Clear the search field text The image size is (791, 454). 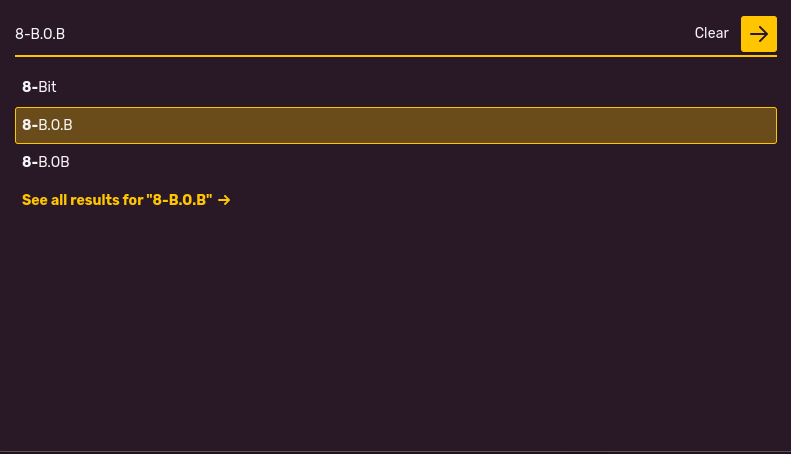pyautogui.click(x=711, y=34)
